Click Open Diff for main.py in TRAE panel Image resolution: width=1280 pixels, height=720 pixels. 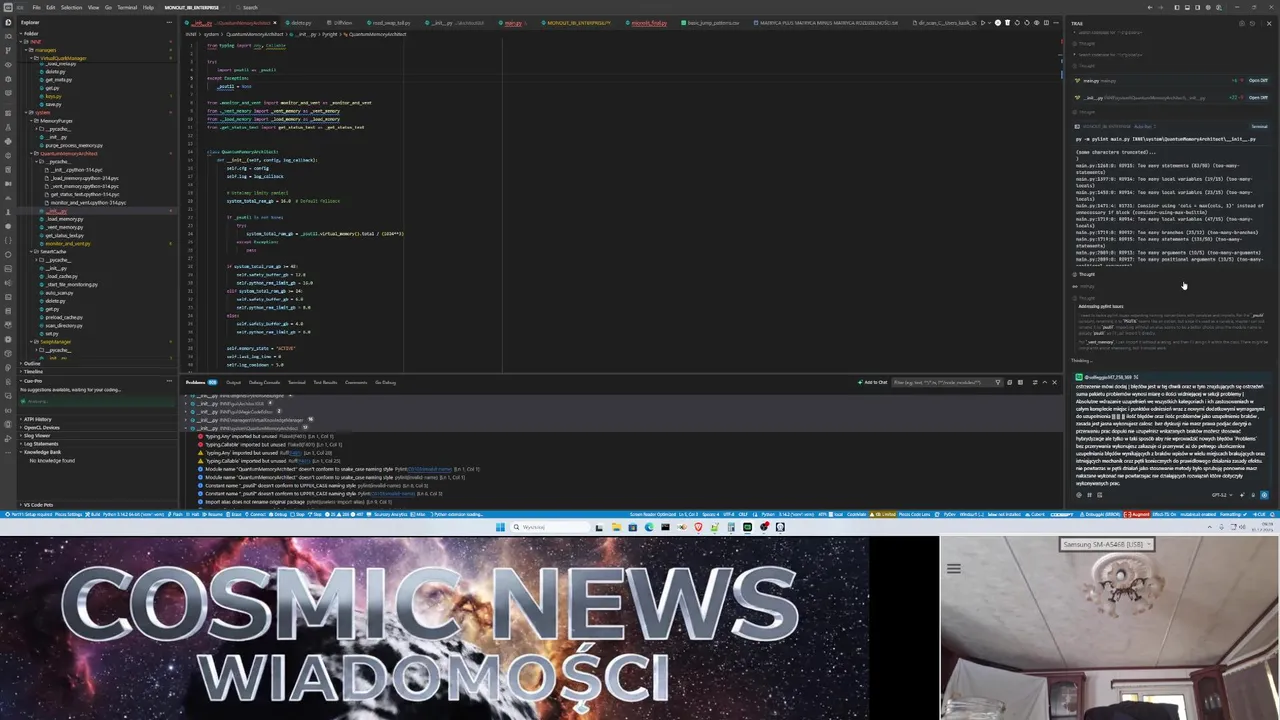pos(1257,80)
